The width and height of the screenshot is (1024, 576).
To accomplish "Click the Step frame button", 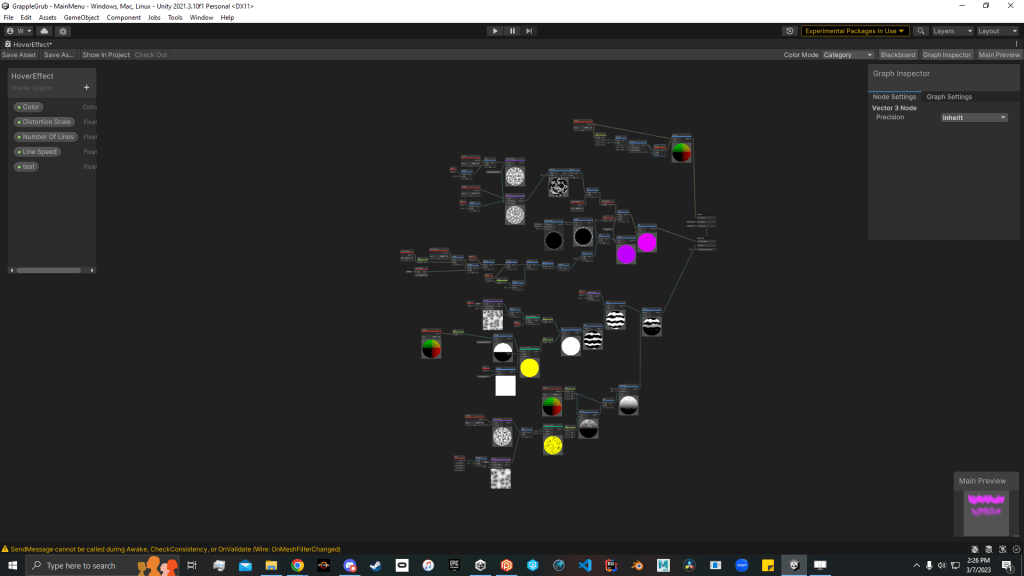I will [x=529, y=31].
